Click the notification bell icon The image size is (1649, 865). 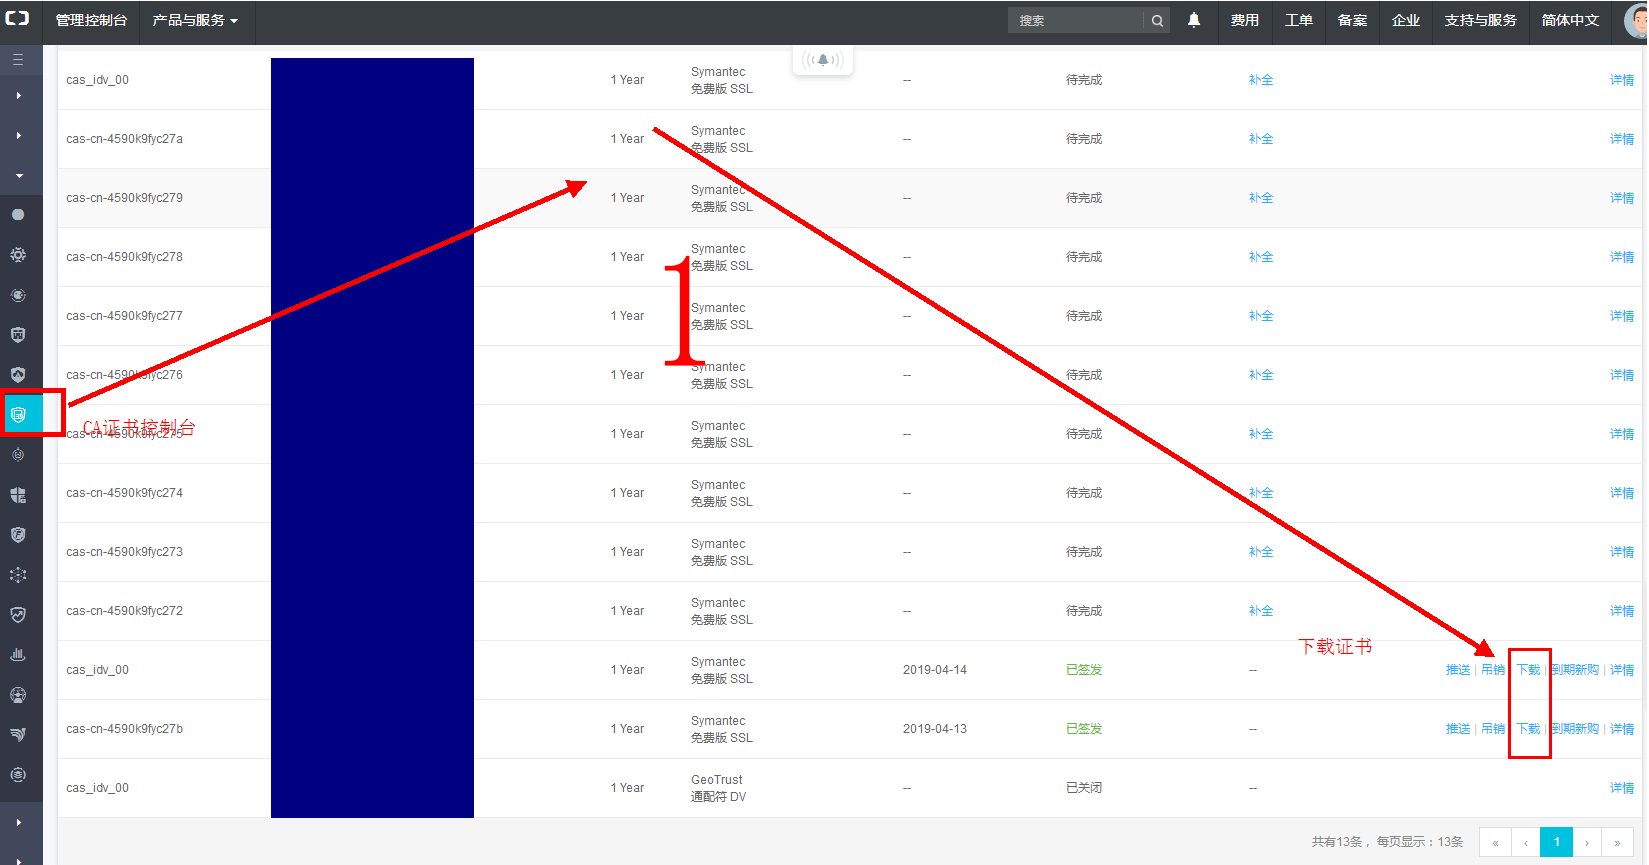click(x=1194, y=20)
